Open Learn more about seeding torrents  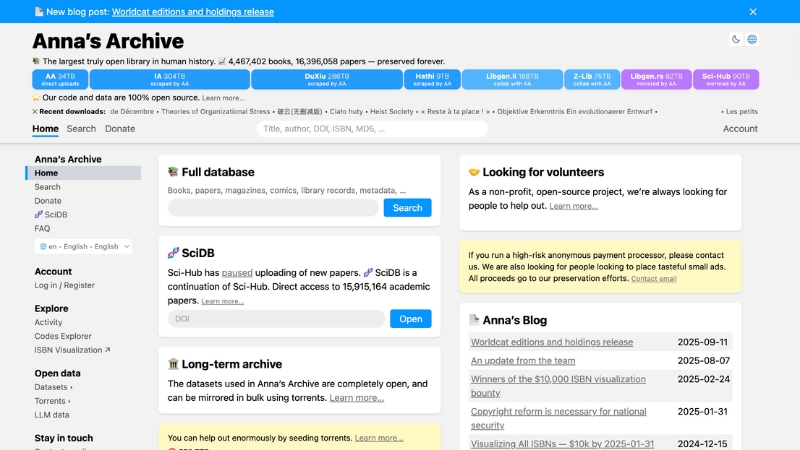[379, 438]
